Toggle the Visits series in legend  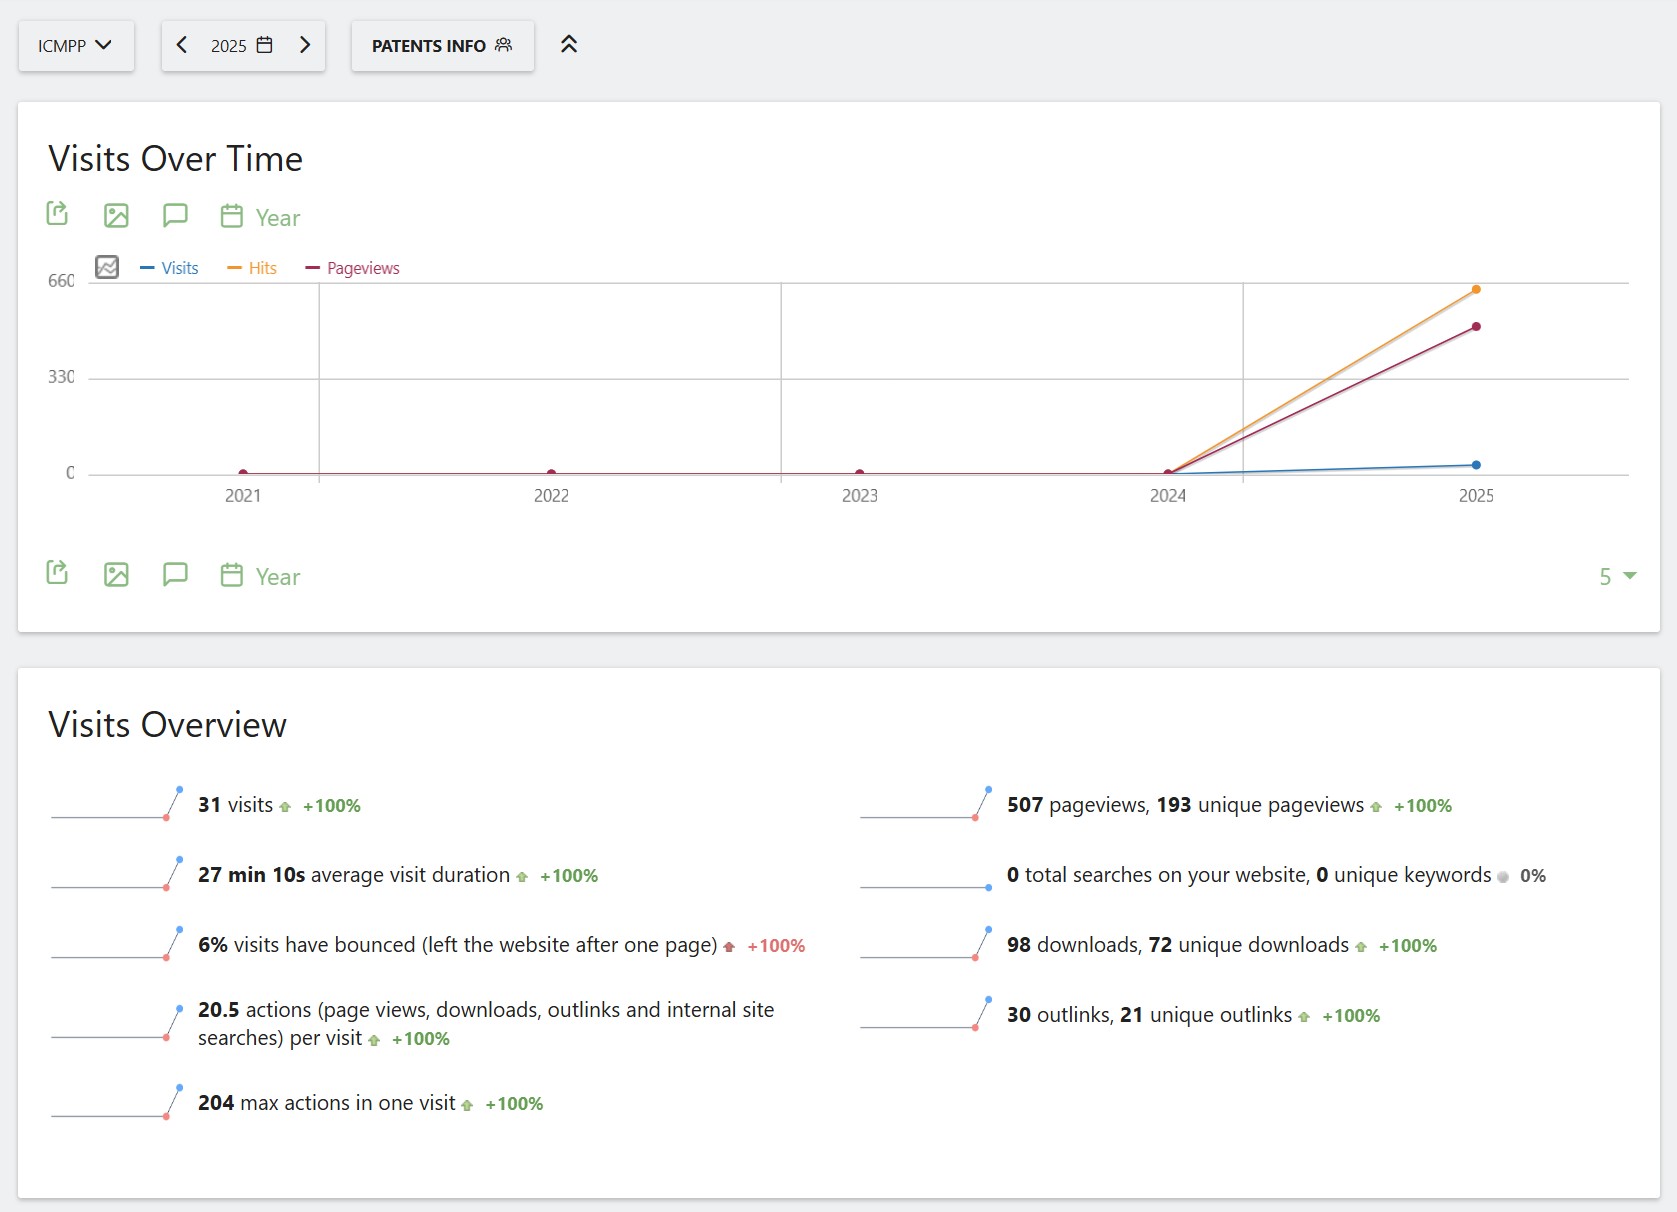tap(170, 268)
